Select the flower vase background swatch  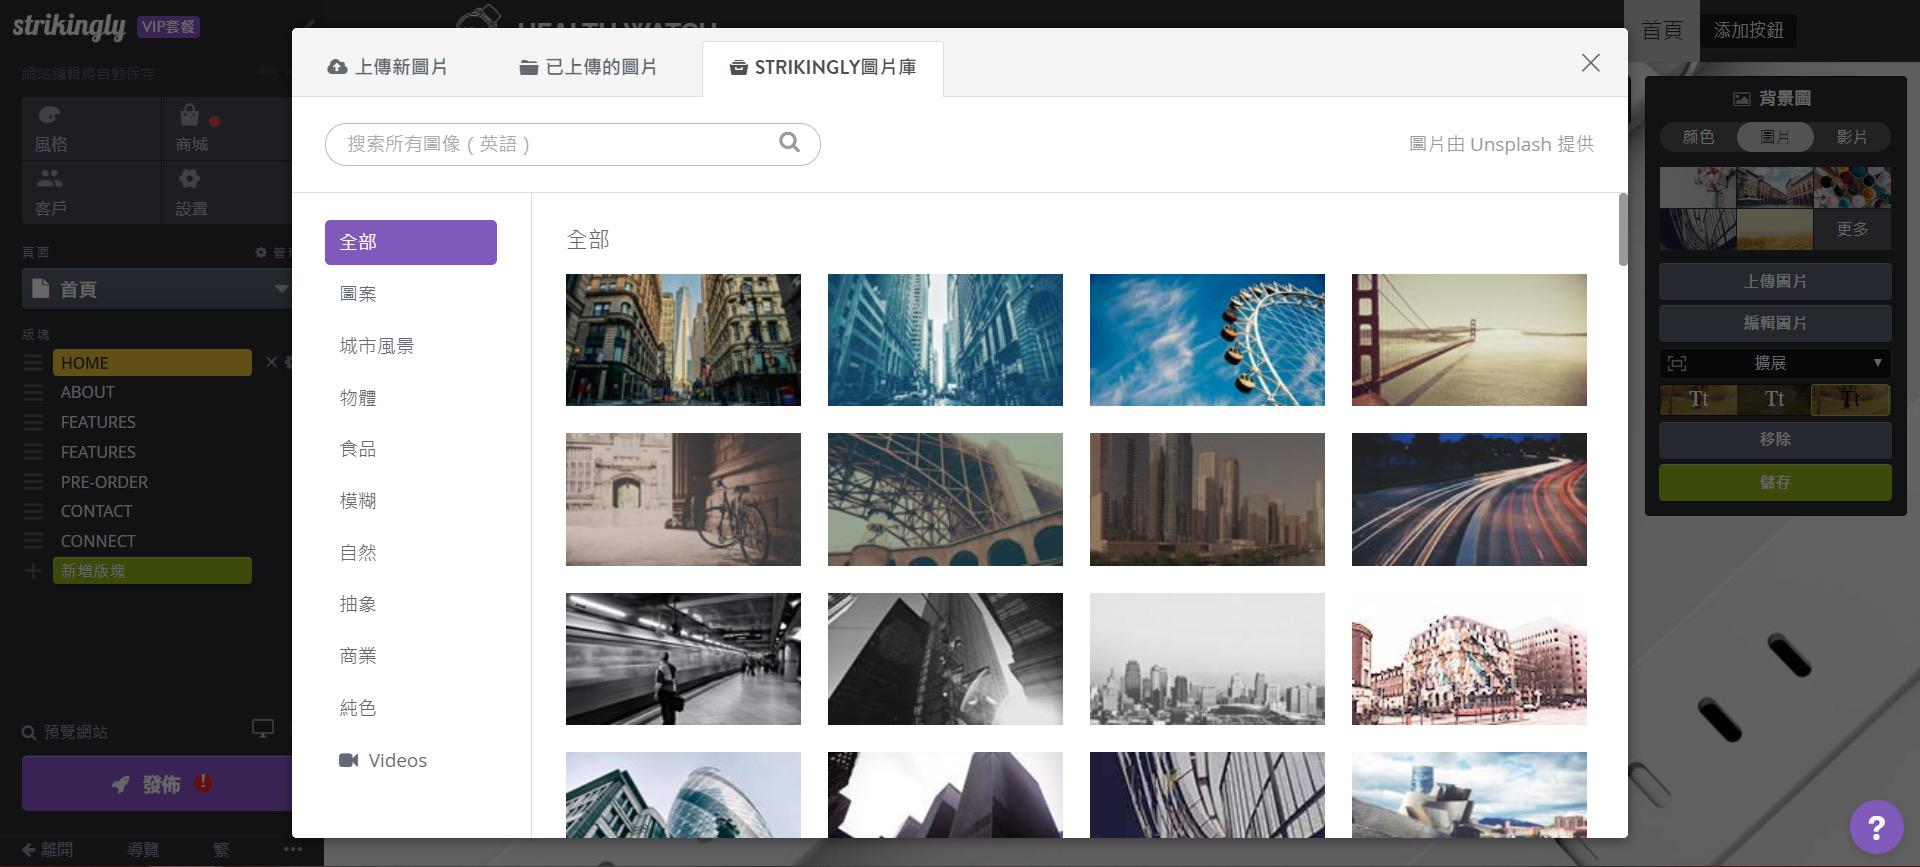tap(1698, 187)
